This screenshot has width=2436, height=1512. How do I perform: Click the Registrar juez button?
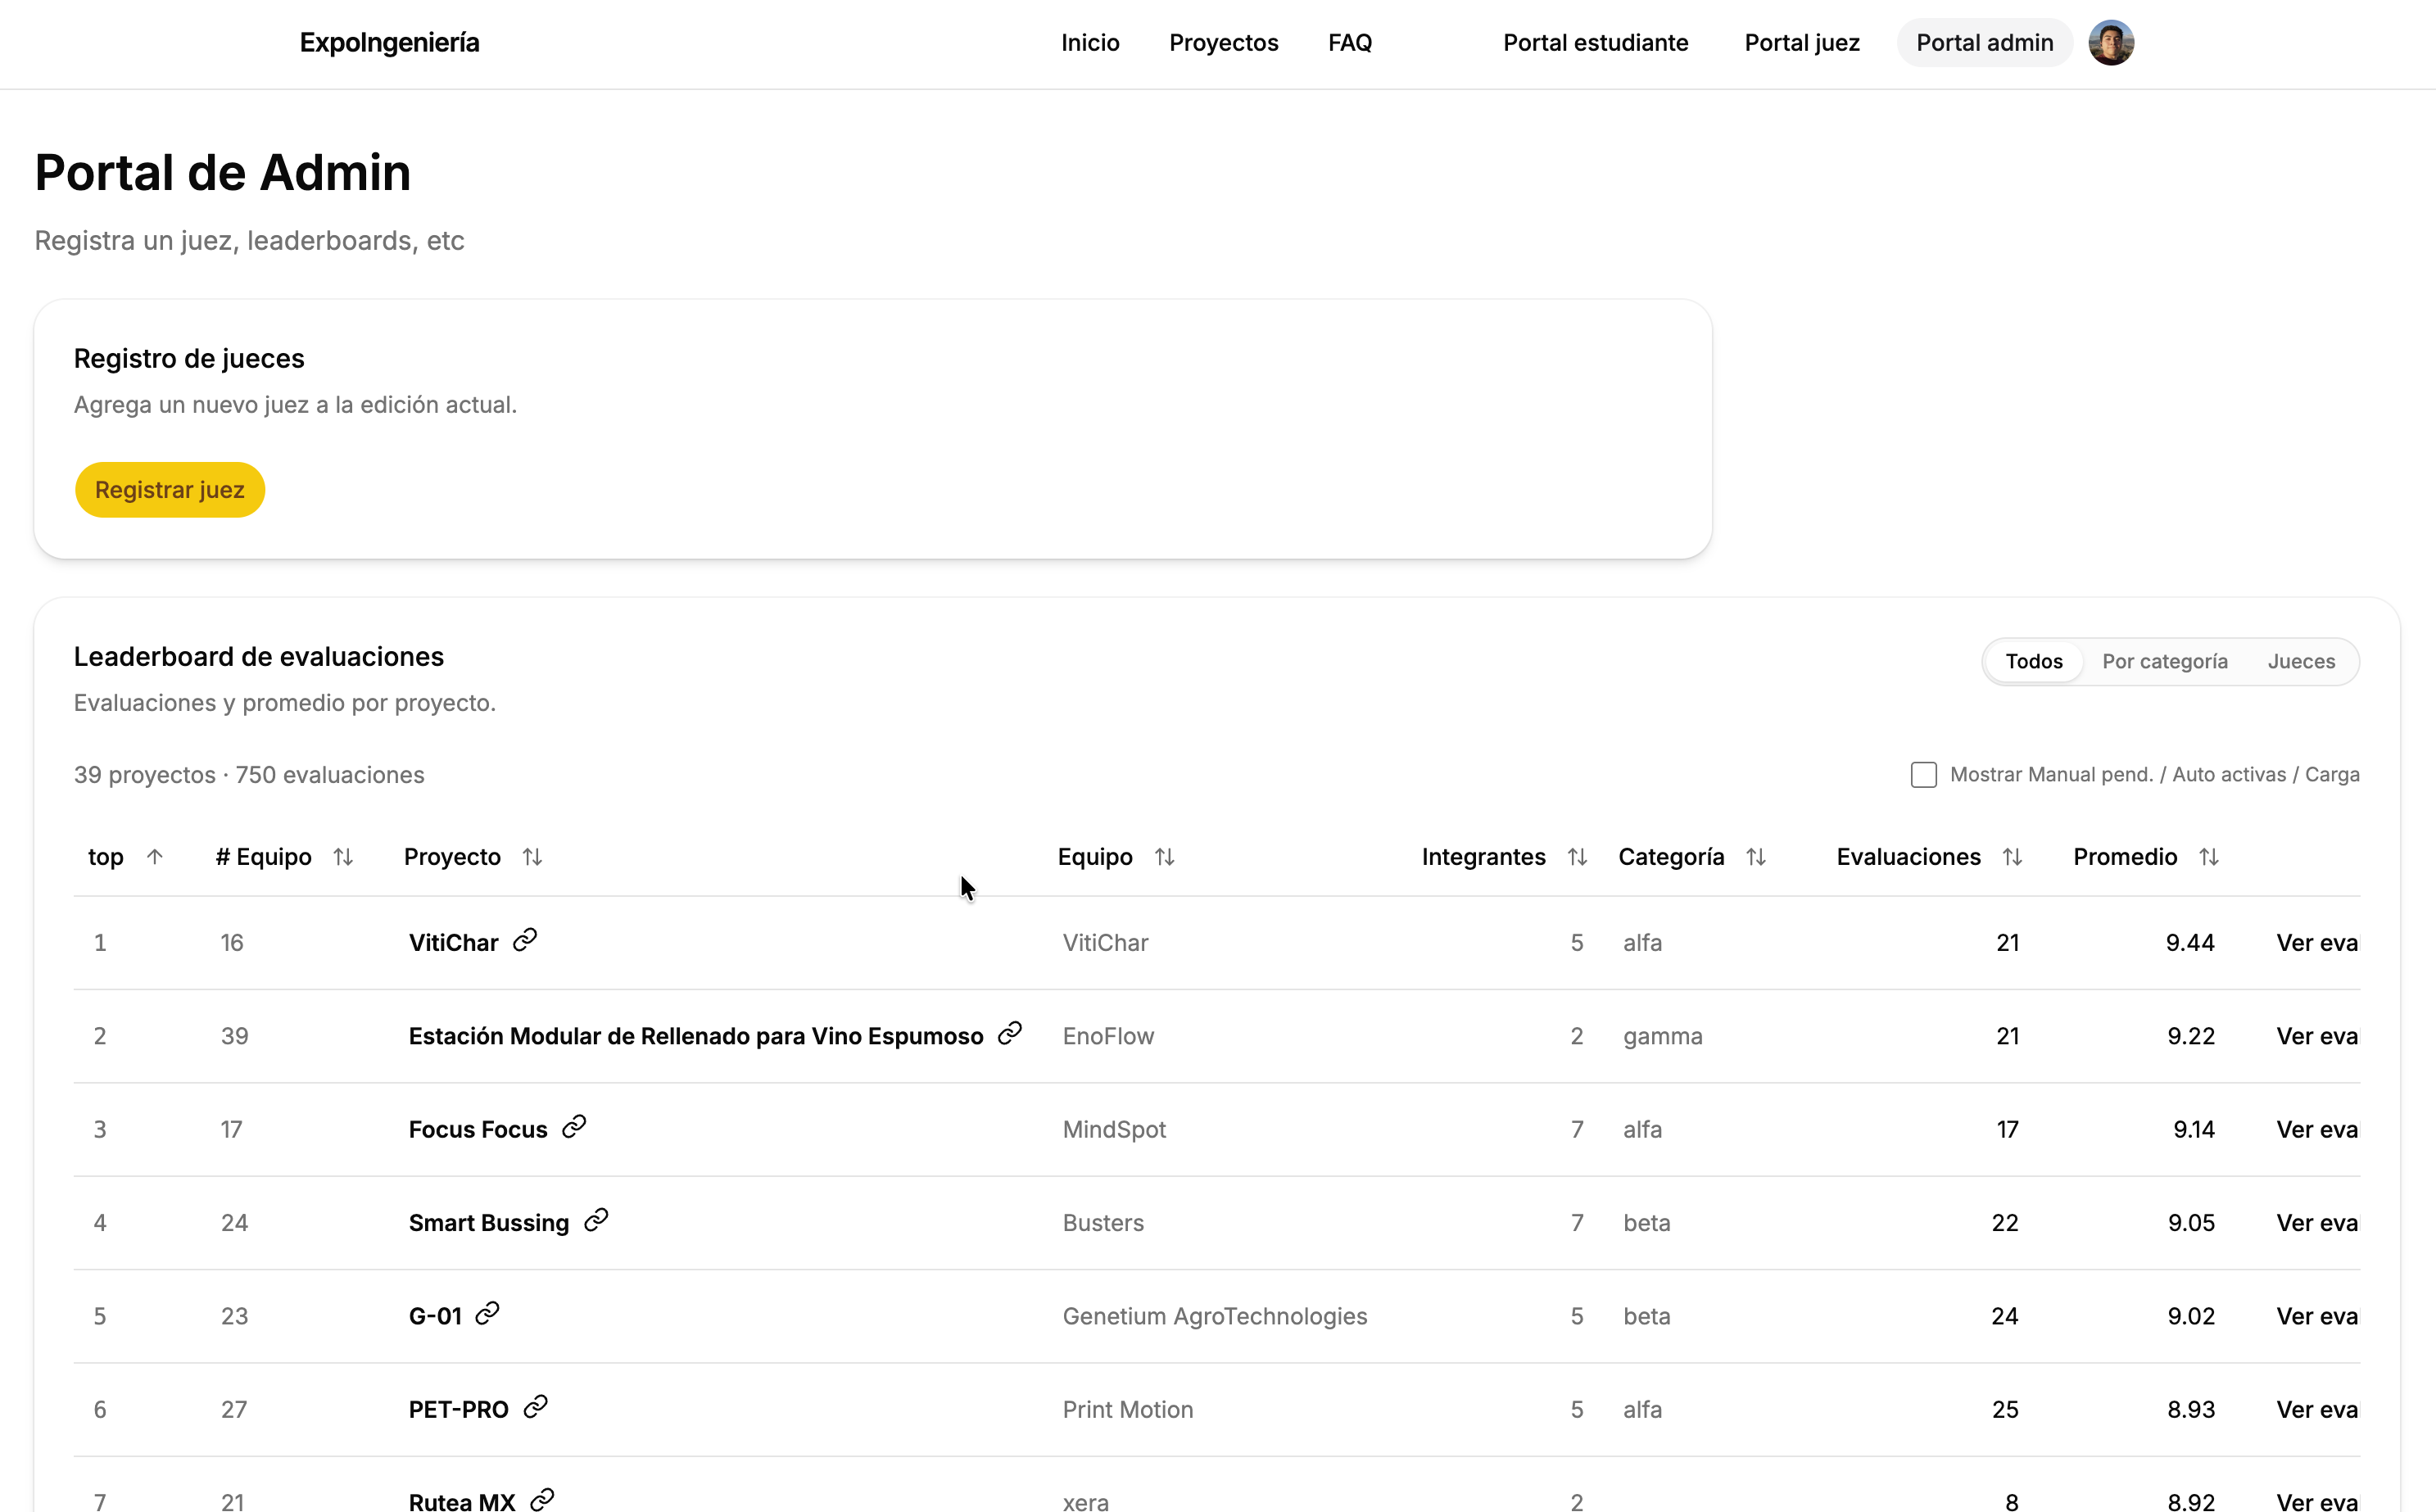tap(170, 490)
